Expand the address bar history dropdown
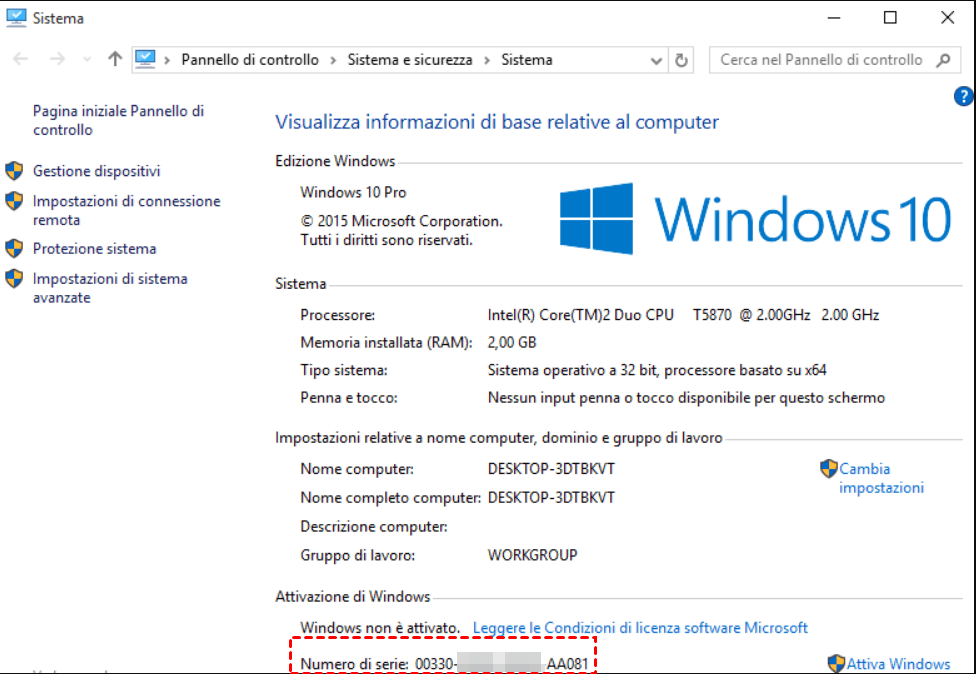 pyautogui.click(x=656, y=60)
